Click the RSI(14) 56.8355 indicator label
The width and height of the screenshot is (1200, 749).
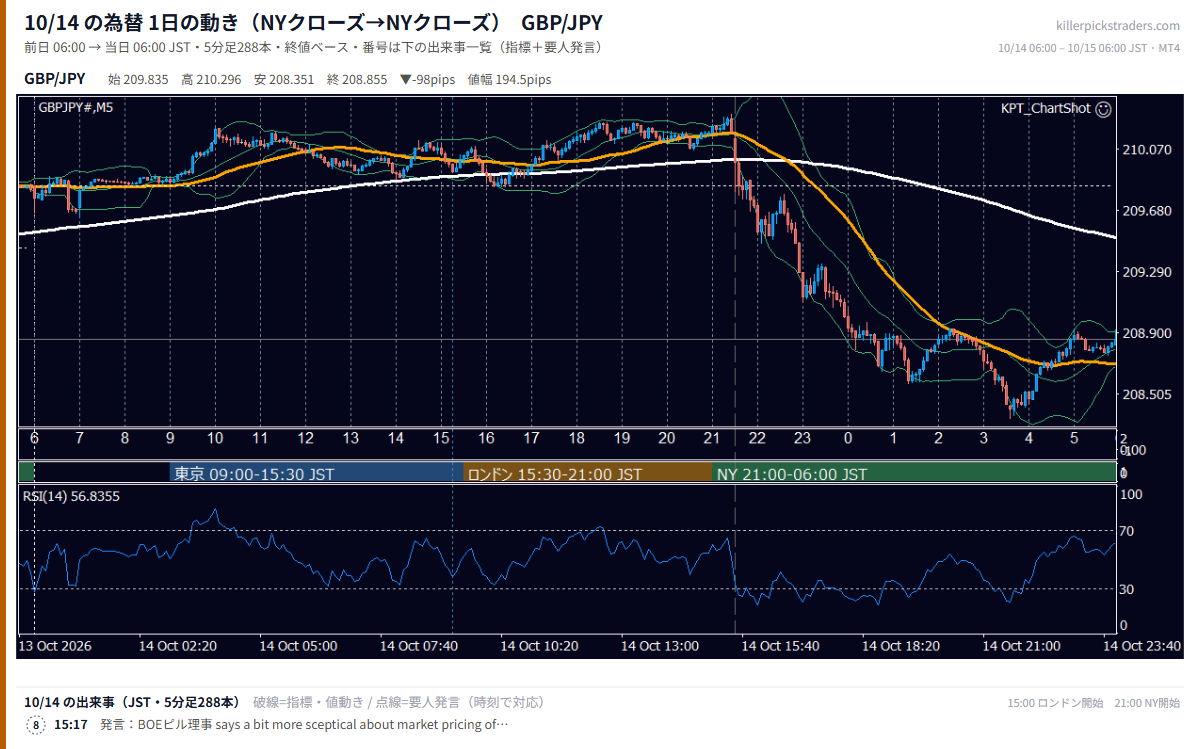(x=71, y=495)
